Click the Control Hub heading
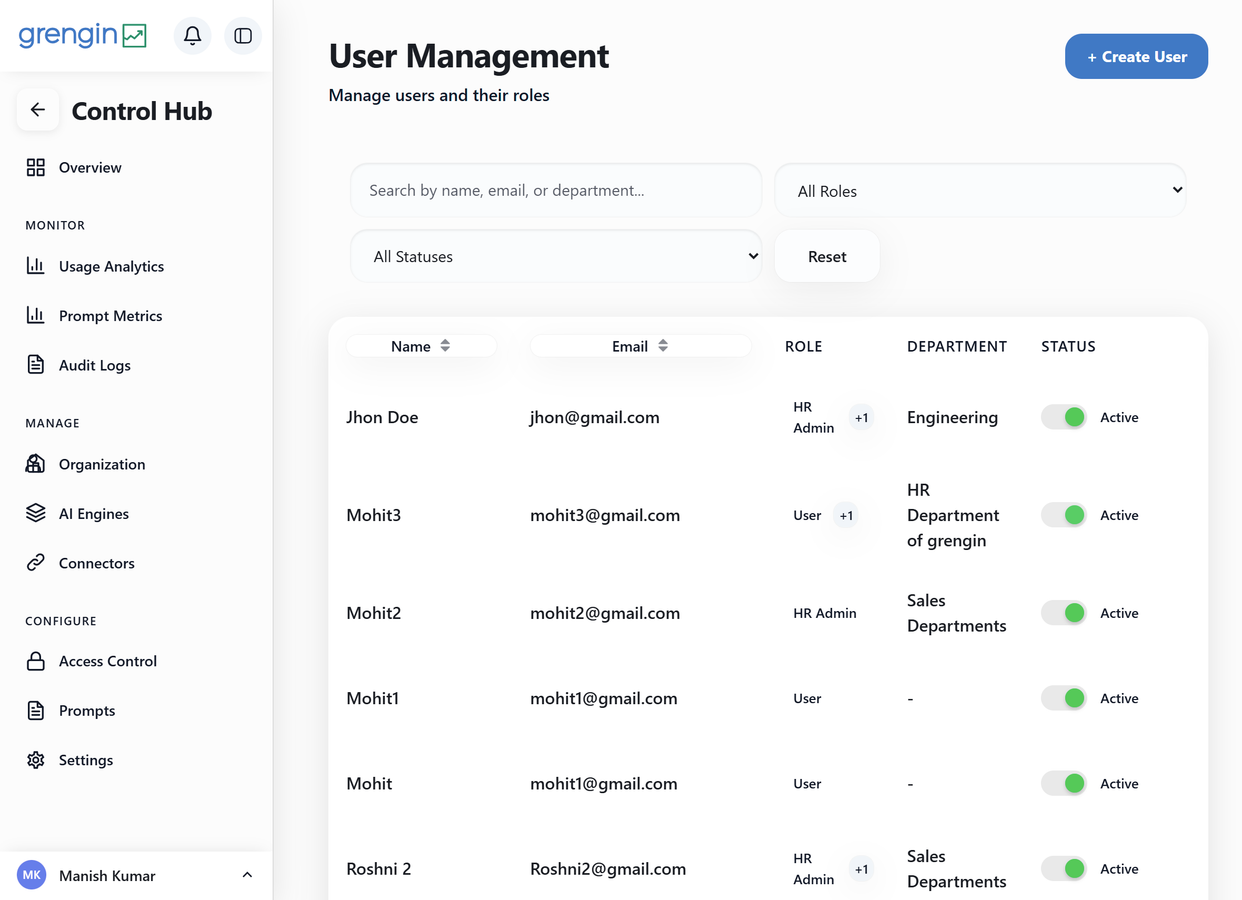The width and height of the screenshot is (1242, 900). pos(142,111)
